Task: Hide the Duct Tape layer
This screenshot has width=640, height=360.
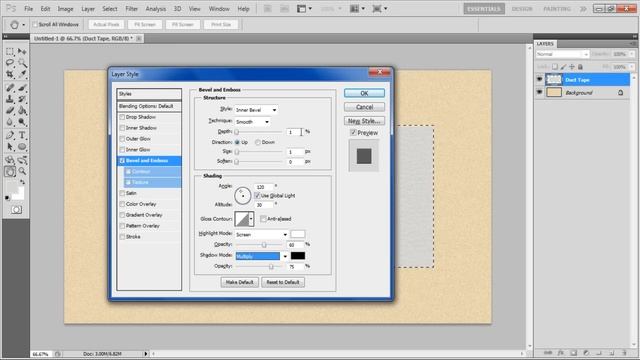Action: tap(540, 80)
